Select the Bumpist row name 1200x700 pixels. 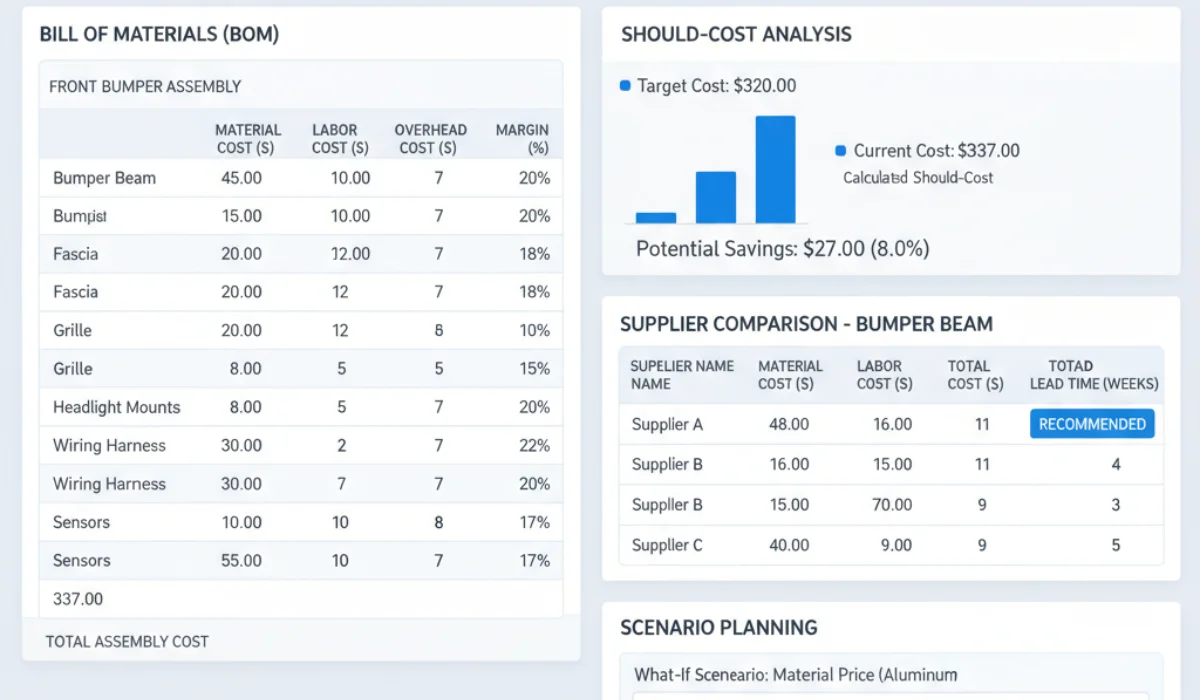(80, 216)
